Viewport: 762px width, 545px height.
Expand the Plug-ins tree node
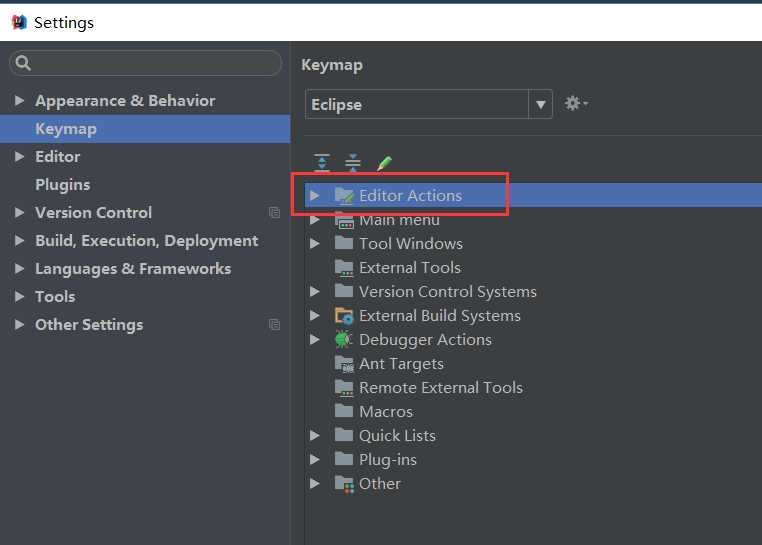[314, 459]
